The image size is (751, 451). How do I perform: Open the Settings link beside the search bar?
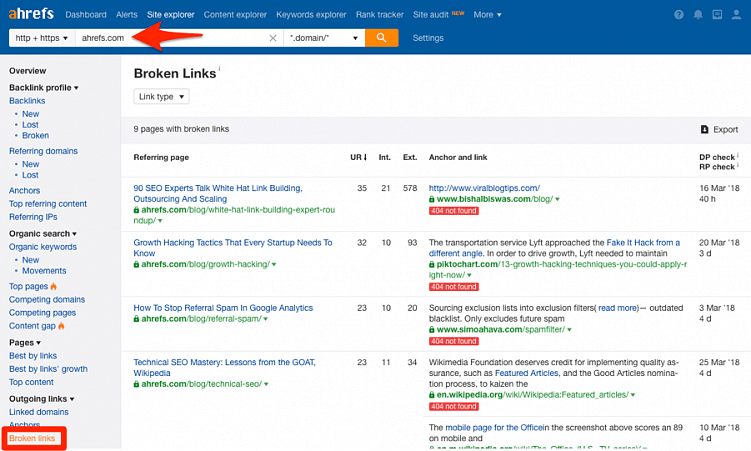click(428, 38)
